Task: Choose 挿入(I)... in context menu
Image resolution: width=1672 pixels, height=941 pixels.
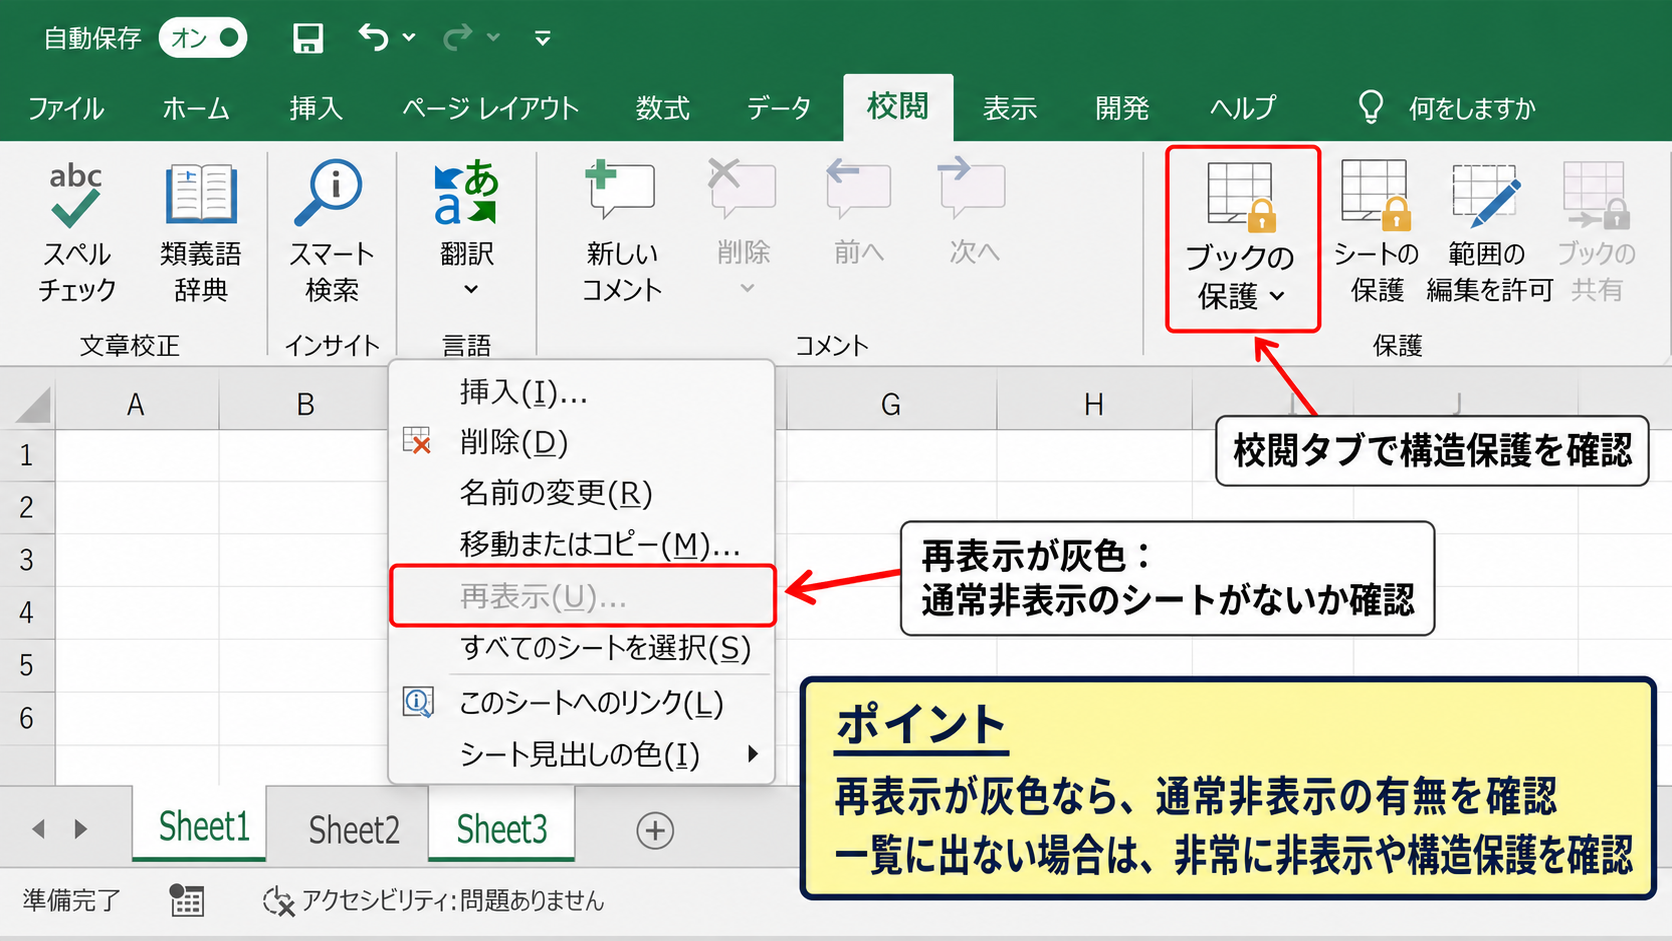Action: 581,392
